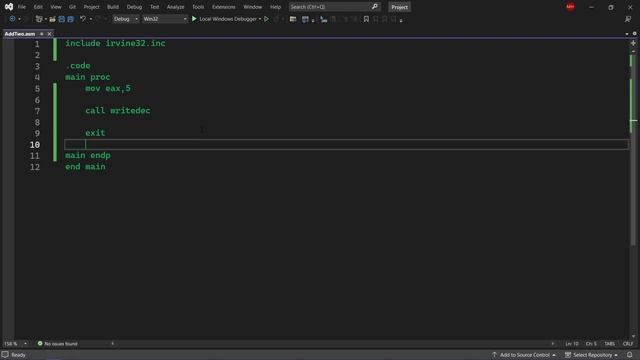Screen dimensions: 640x360
Task: Click on '.code' line
Action: pos(78,66)
